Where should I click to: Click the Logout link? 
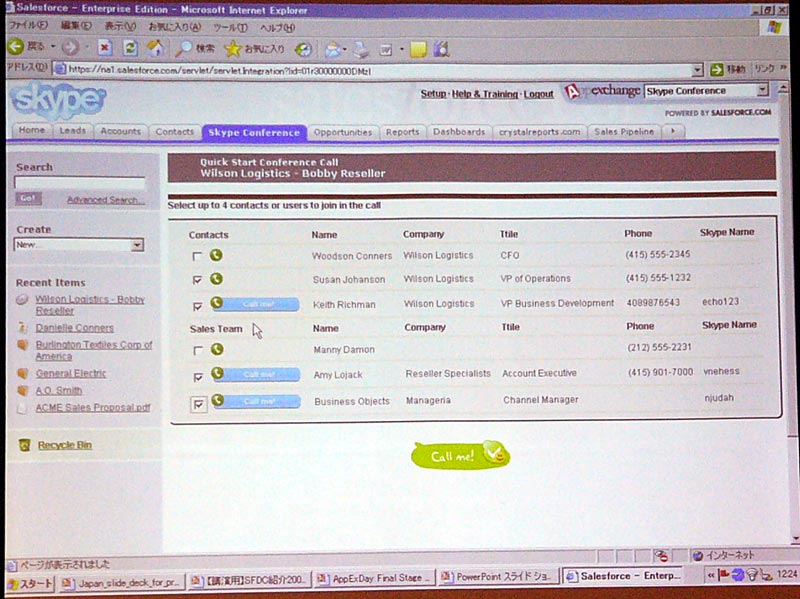tap(538, 94)
